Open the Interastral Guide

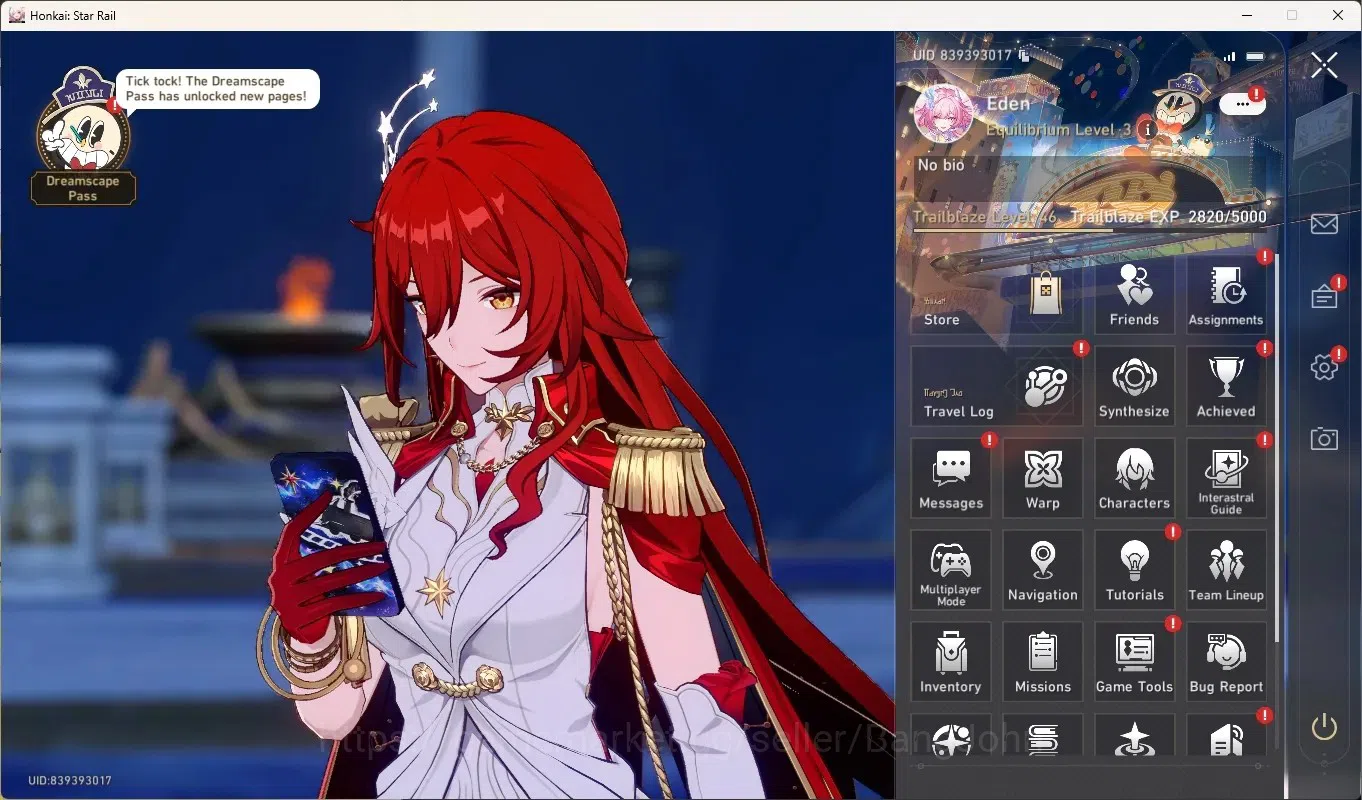(x=1226, y=478)
